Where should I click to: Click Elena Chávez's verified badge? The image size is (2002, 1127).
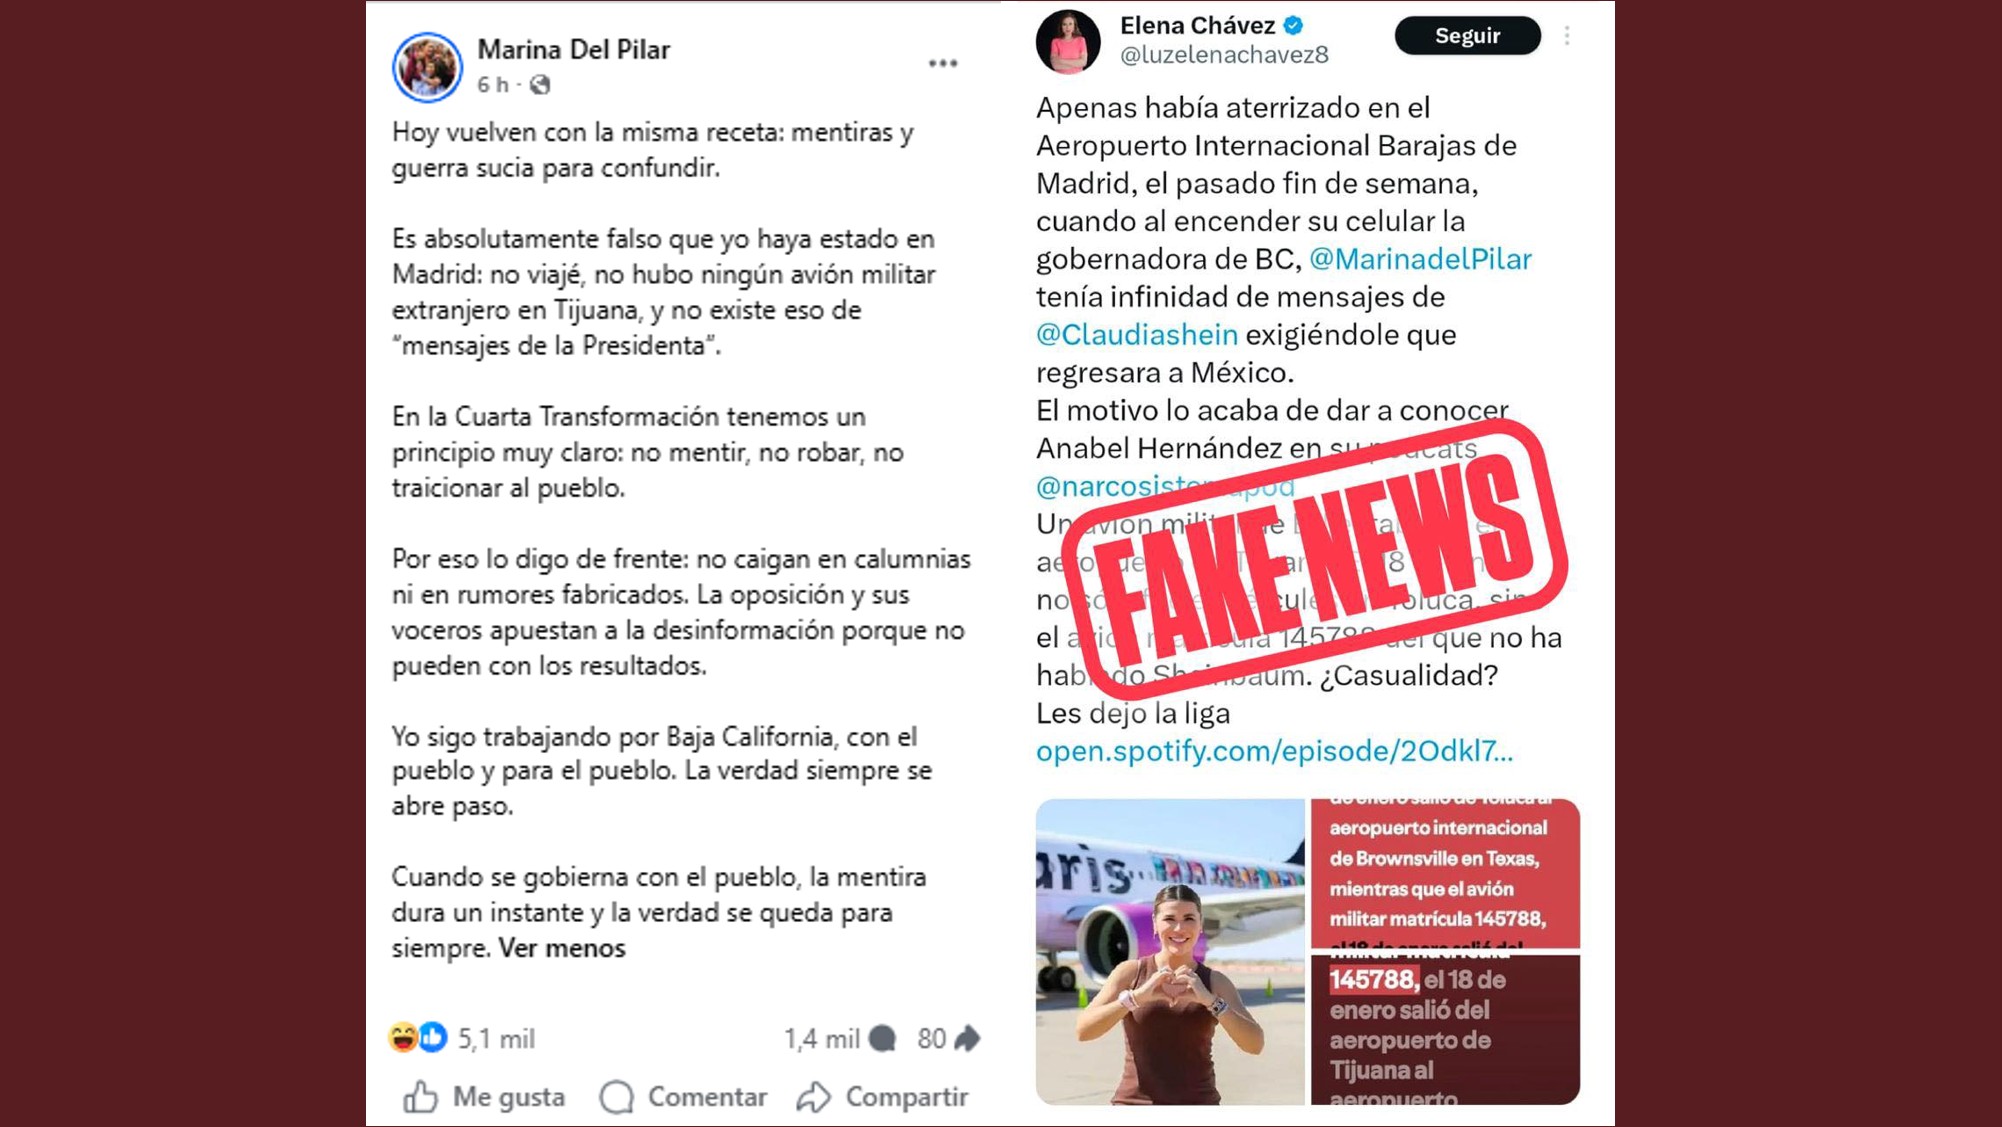click(1293, 25)
